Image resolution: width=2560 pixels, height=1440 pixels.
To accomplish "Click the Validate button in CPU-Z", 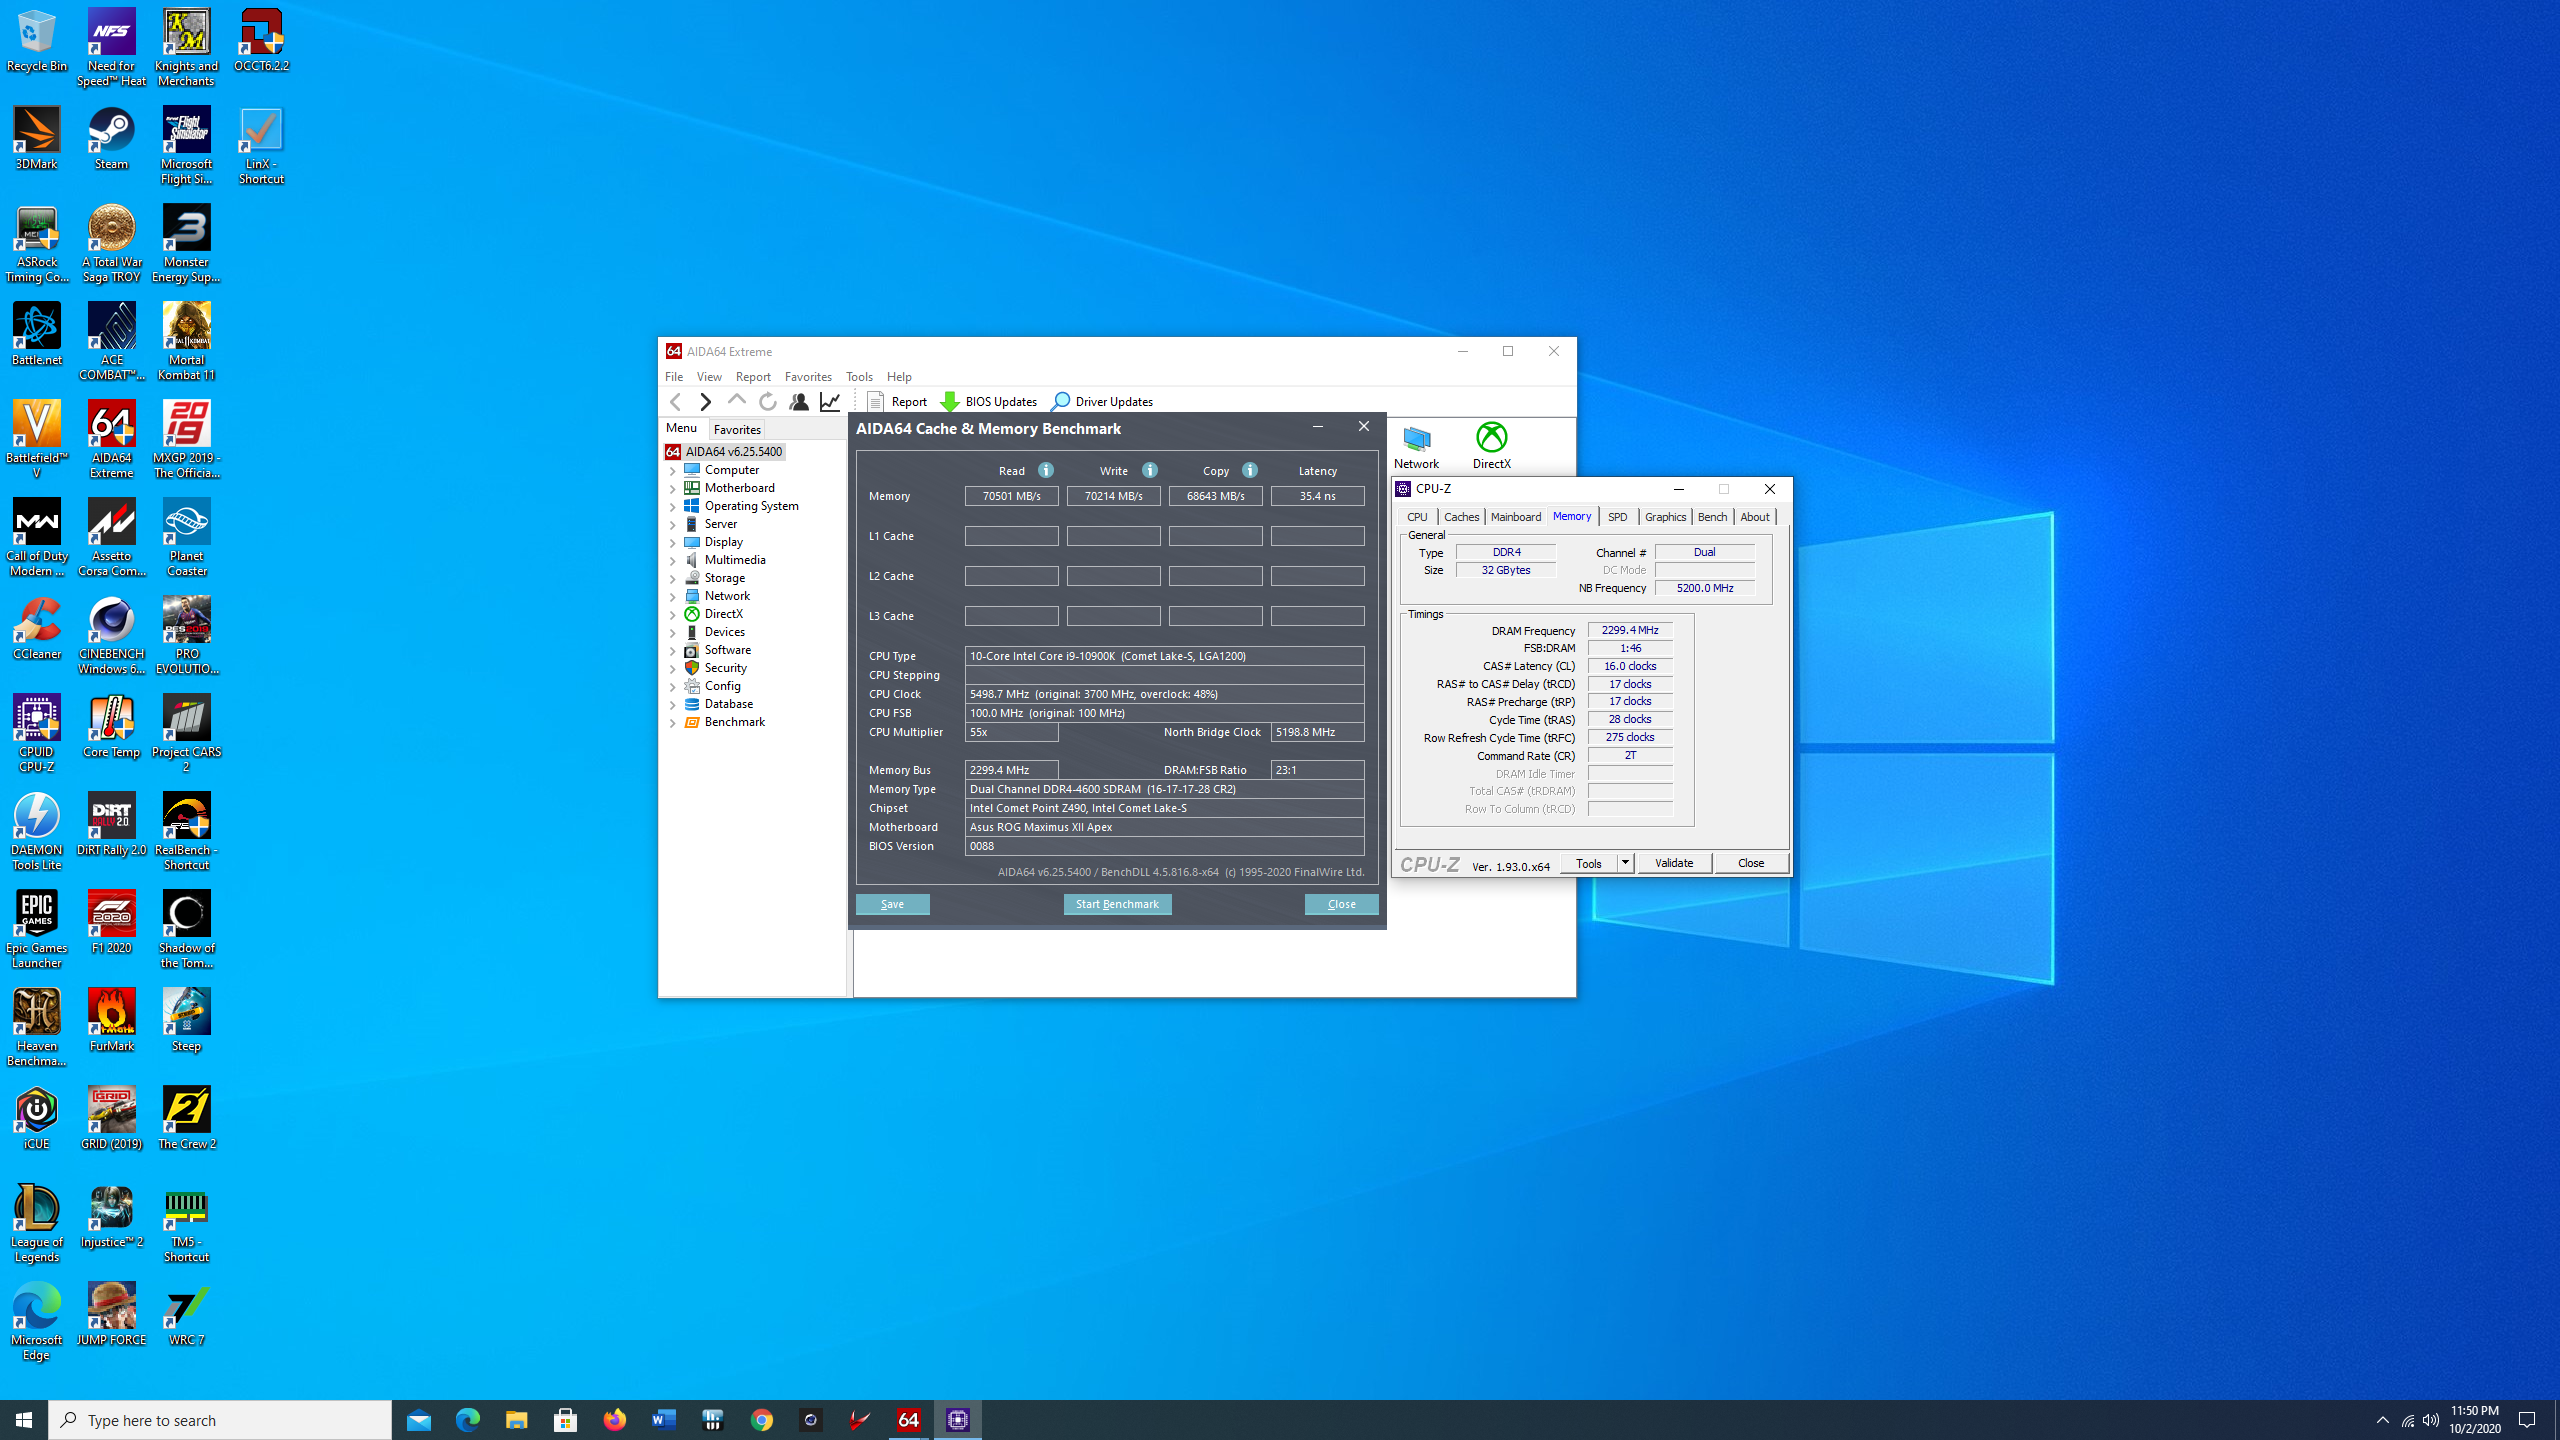I will (x=1674, y=863).
